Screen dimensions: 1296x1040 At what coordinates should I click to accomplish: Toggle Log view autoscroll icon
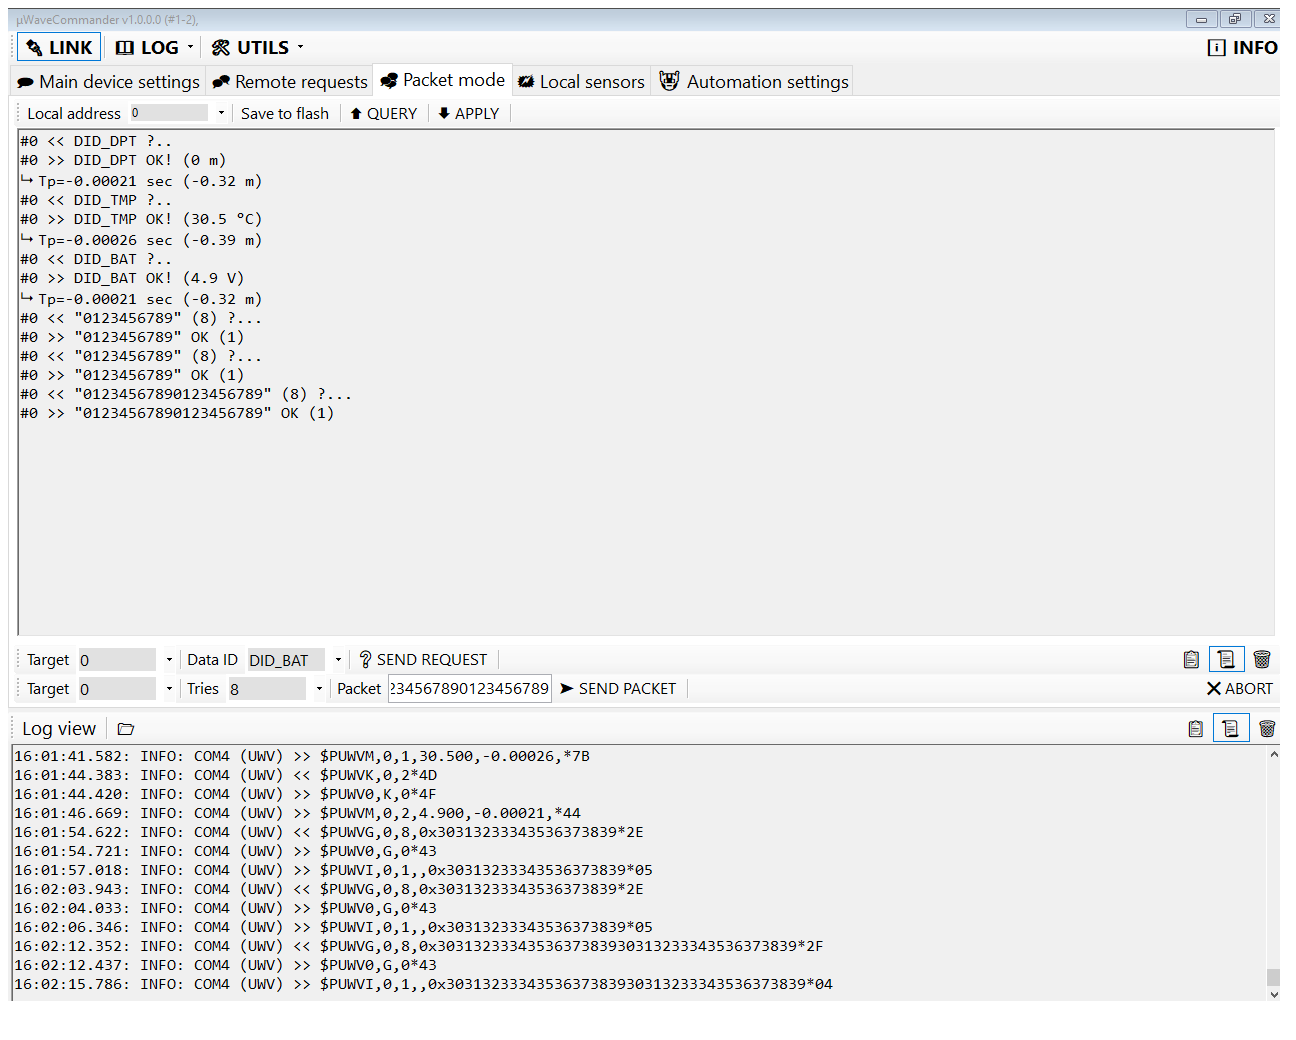tap(1231, 729)
